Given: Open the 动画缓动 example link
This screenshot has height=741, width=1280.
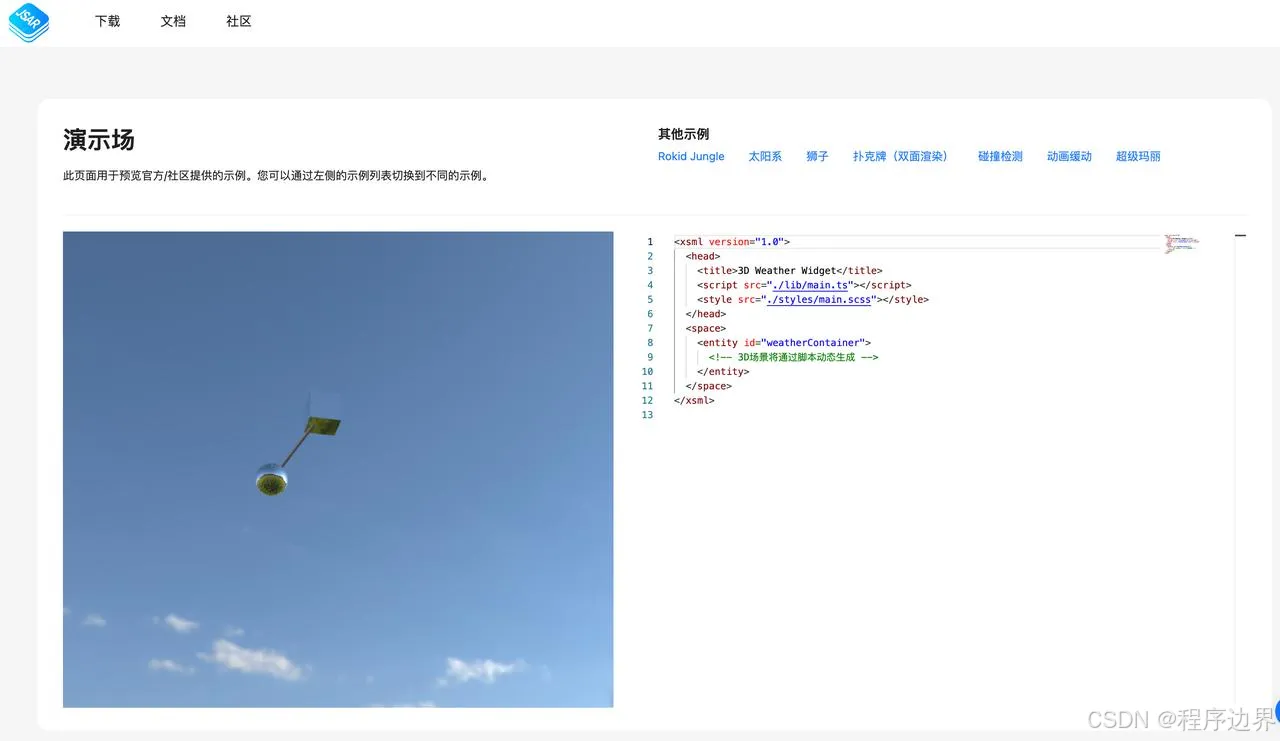Looking at the screenshot, I should 1069,156.
